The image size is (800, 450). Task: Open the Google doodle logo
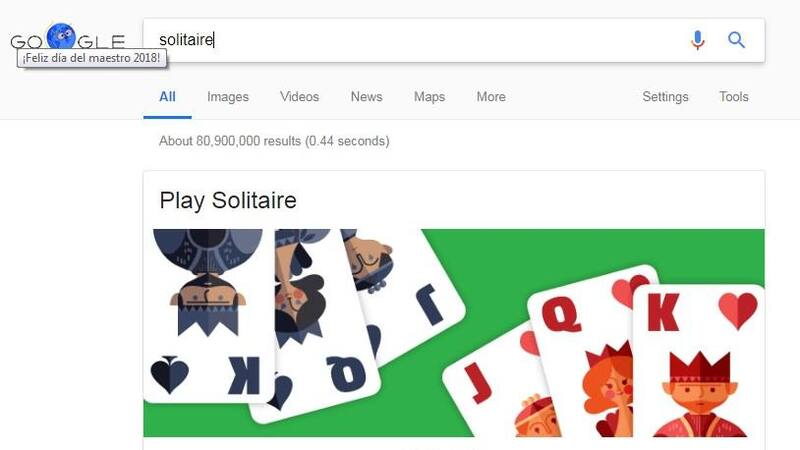pos(67,36)
